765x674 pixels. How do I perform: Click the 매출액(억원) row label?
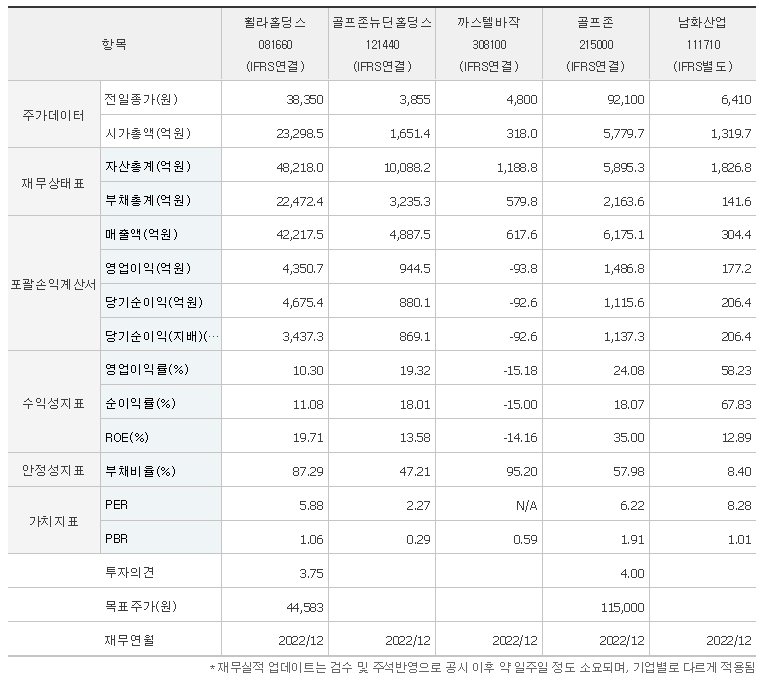click(x=141, y=234)
